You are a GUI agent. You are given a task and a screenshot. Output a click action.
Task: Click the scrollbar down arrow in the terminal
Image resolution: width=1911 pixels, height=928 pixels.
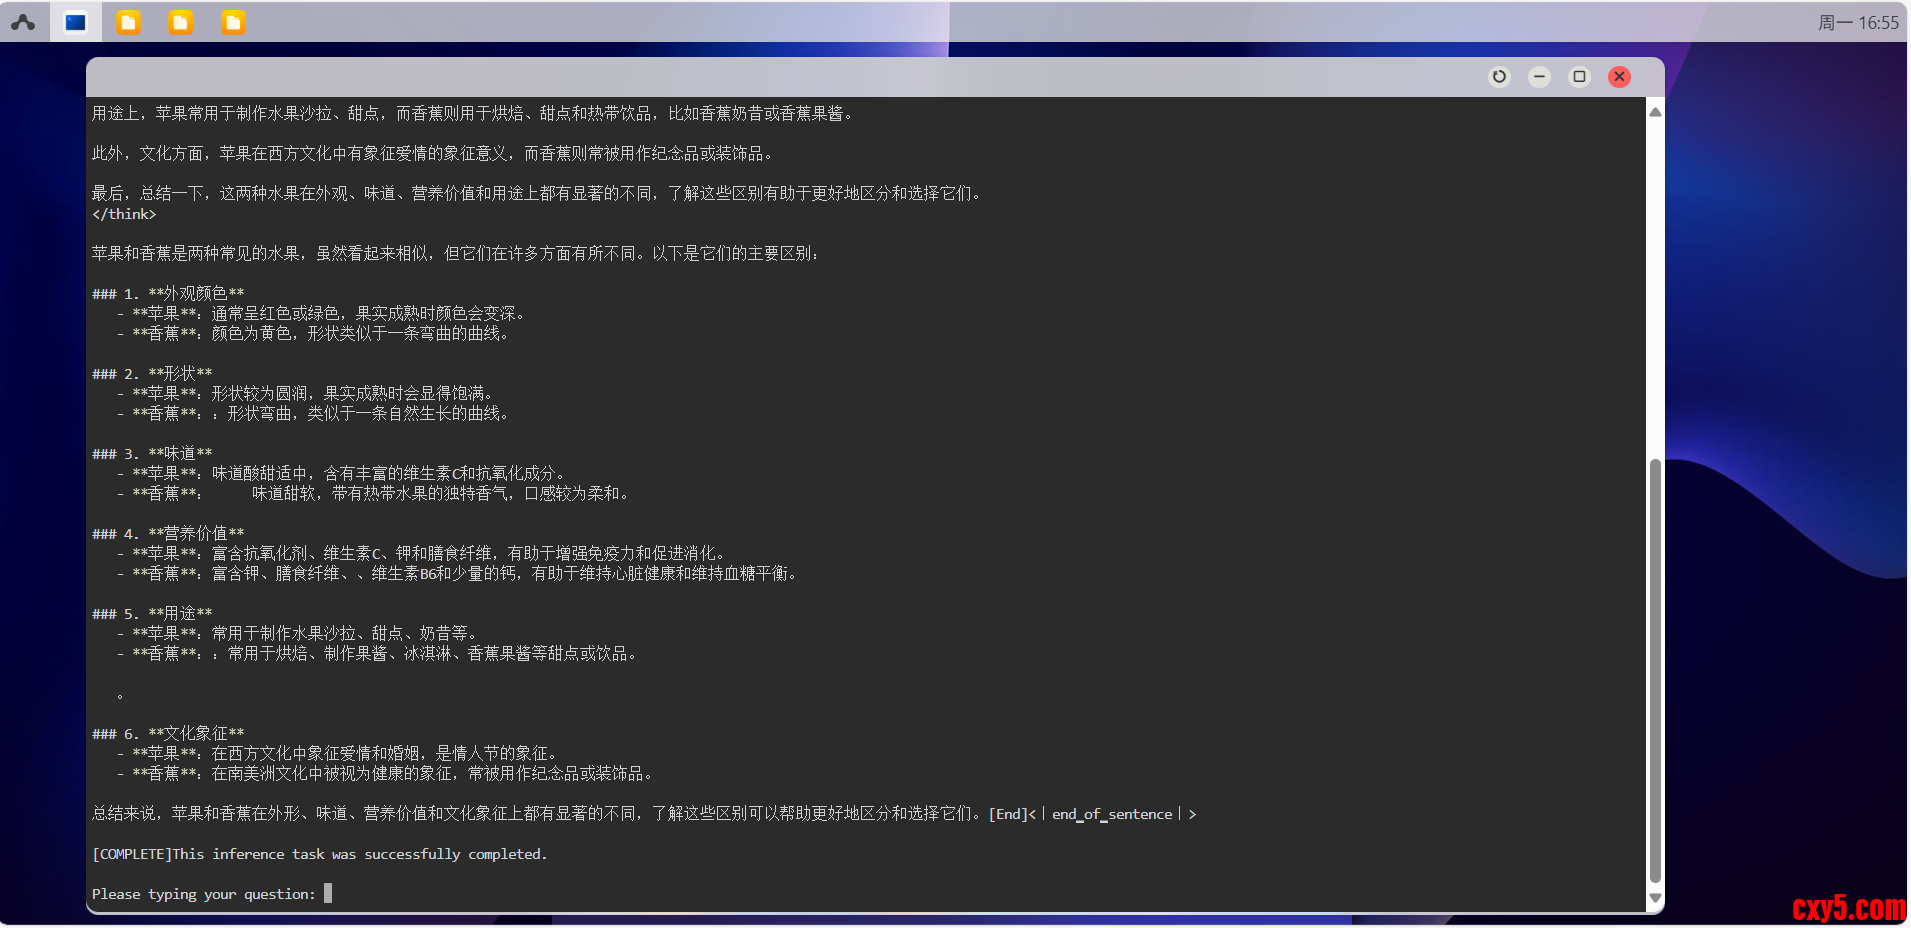coord(1655,898)
